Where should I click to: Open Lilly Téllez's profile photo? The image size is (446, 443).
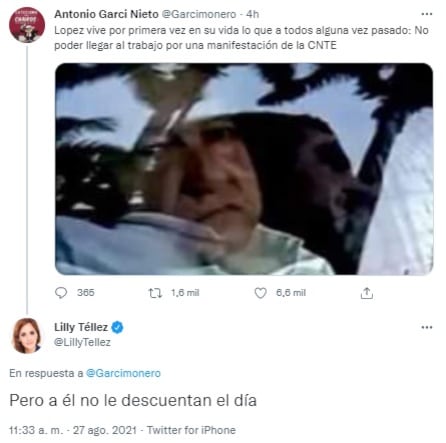pos(27,335)
